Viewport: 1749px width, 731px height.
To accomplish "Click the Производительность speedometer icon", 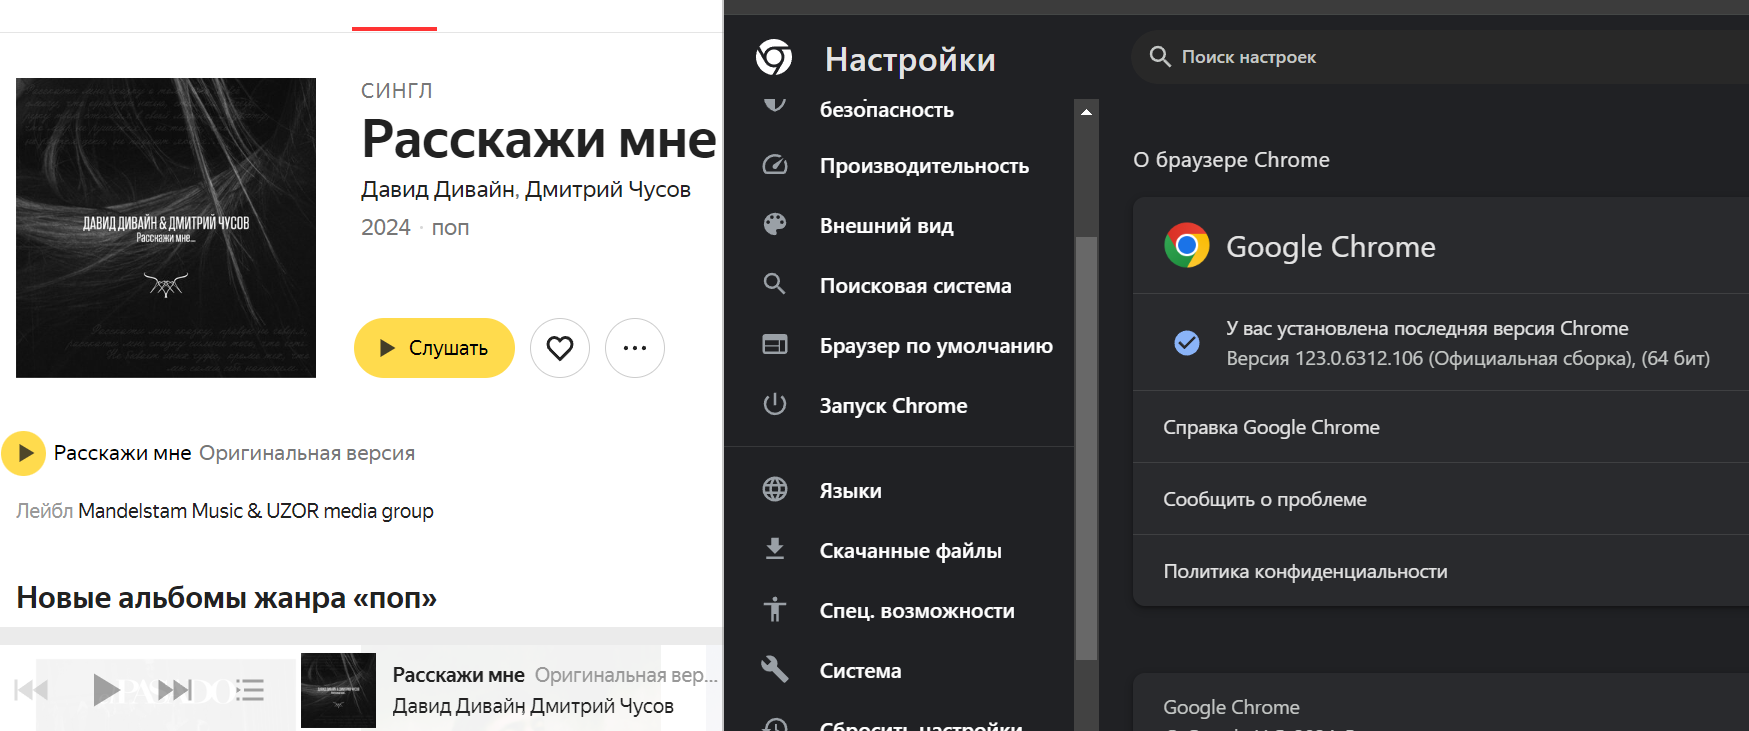I will point(775,165).
